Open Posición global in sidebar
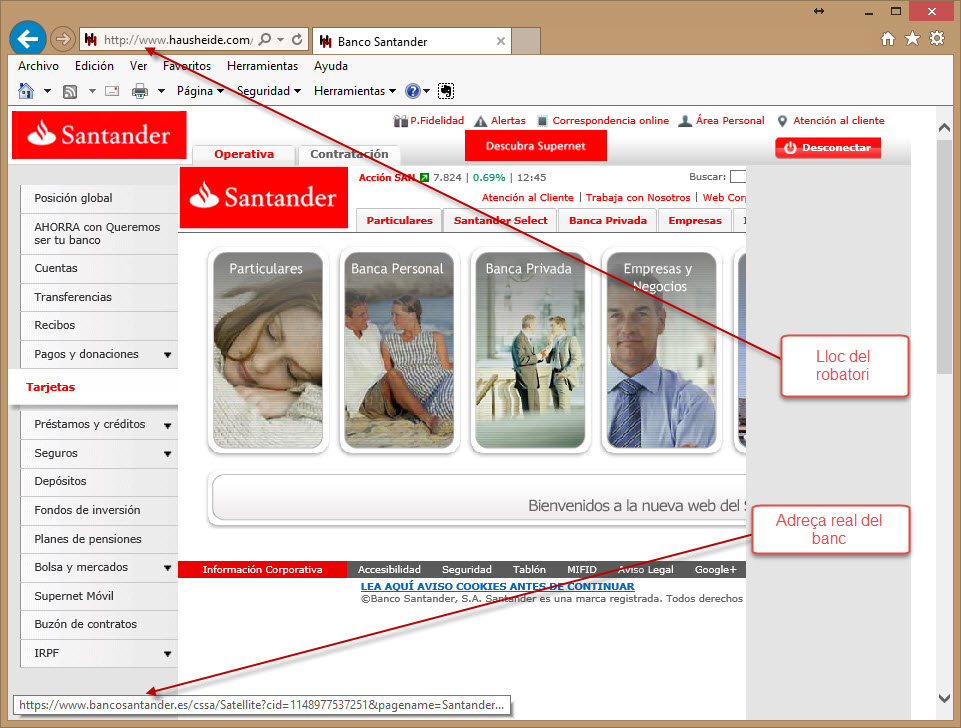961x728 pixels. point(99,199)
